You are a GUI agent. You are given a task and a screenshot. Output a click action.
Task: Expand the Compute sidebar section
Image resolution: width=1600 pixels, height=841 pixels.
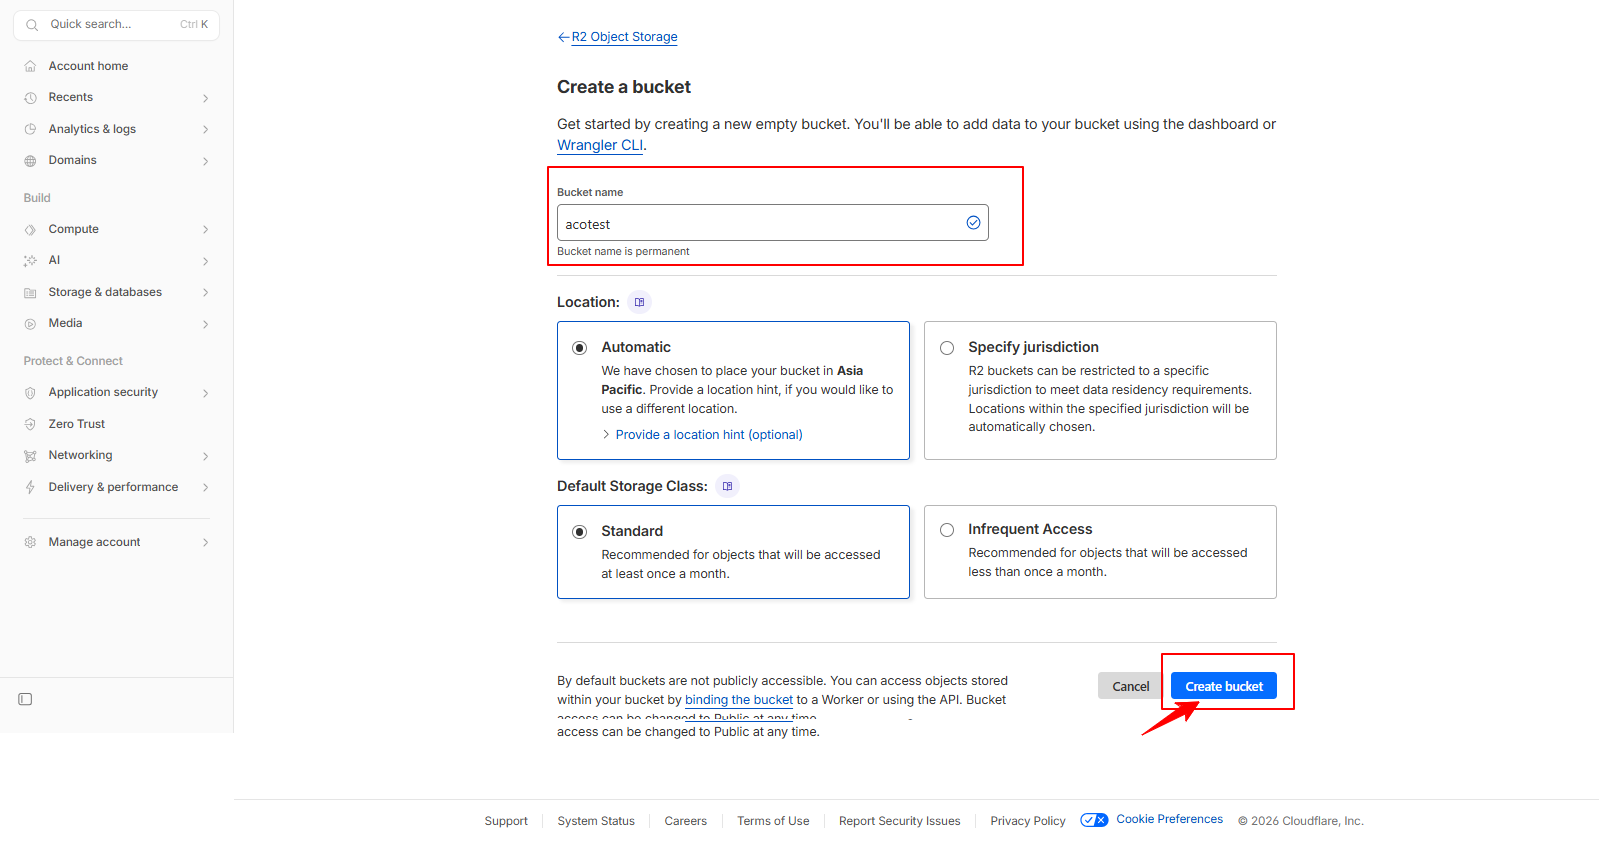(74, 229)
